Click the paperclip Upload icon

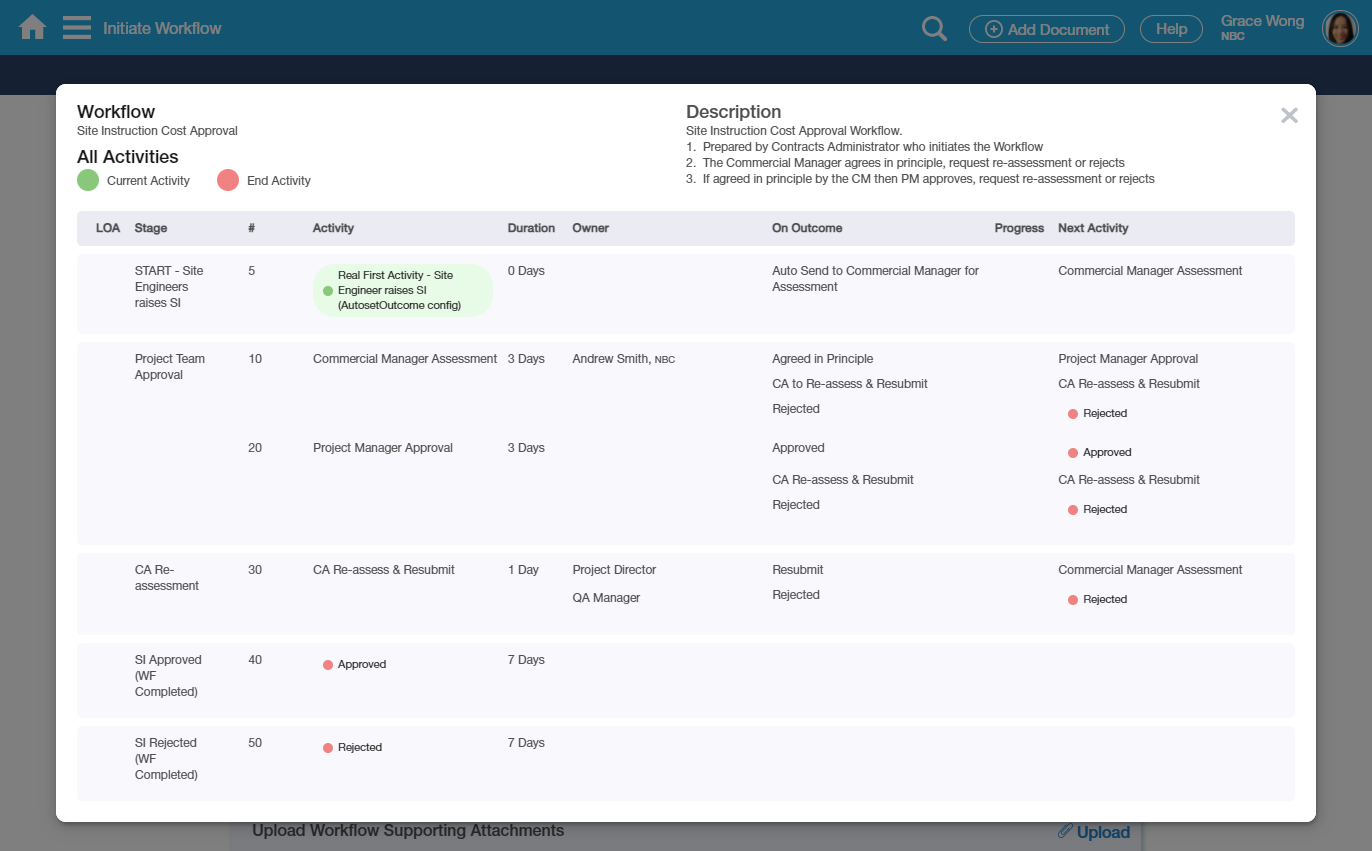(1065, 831)
